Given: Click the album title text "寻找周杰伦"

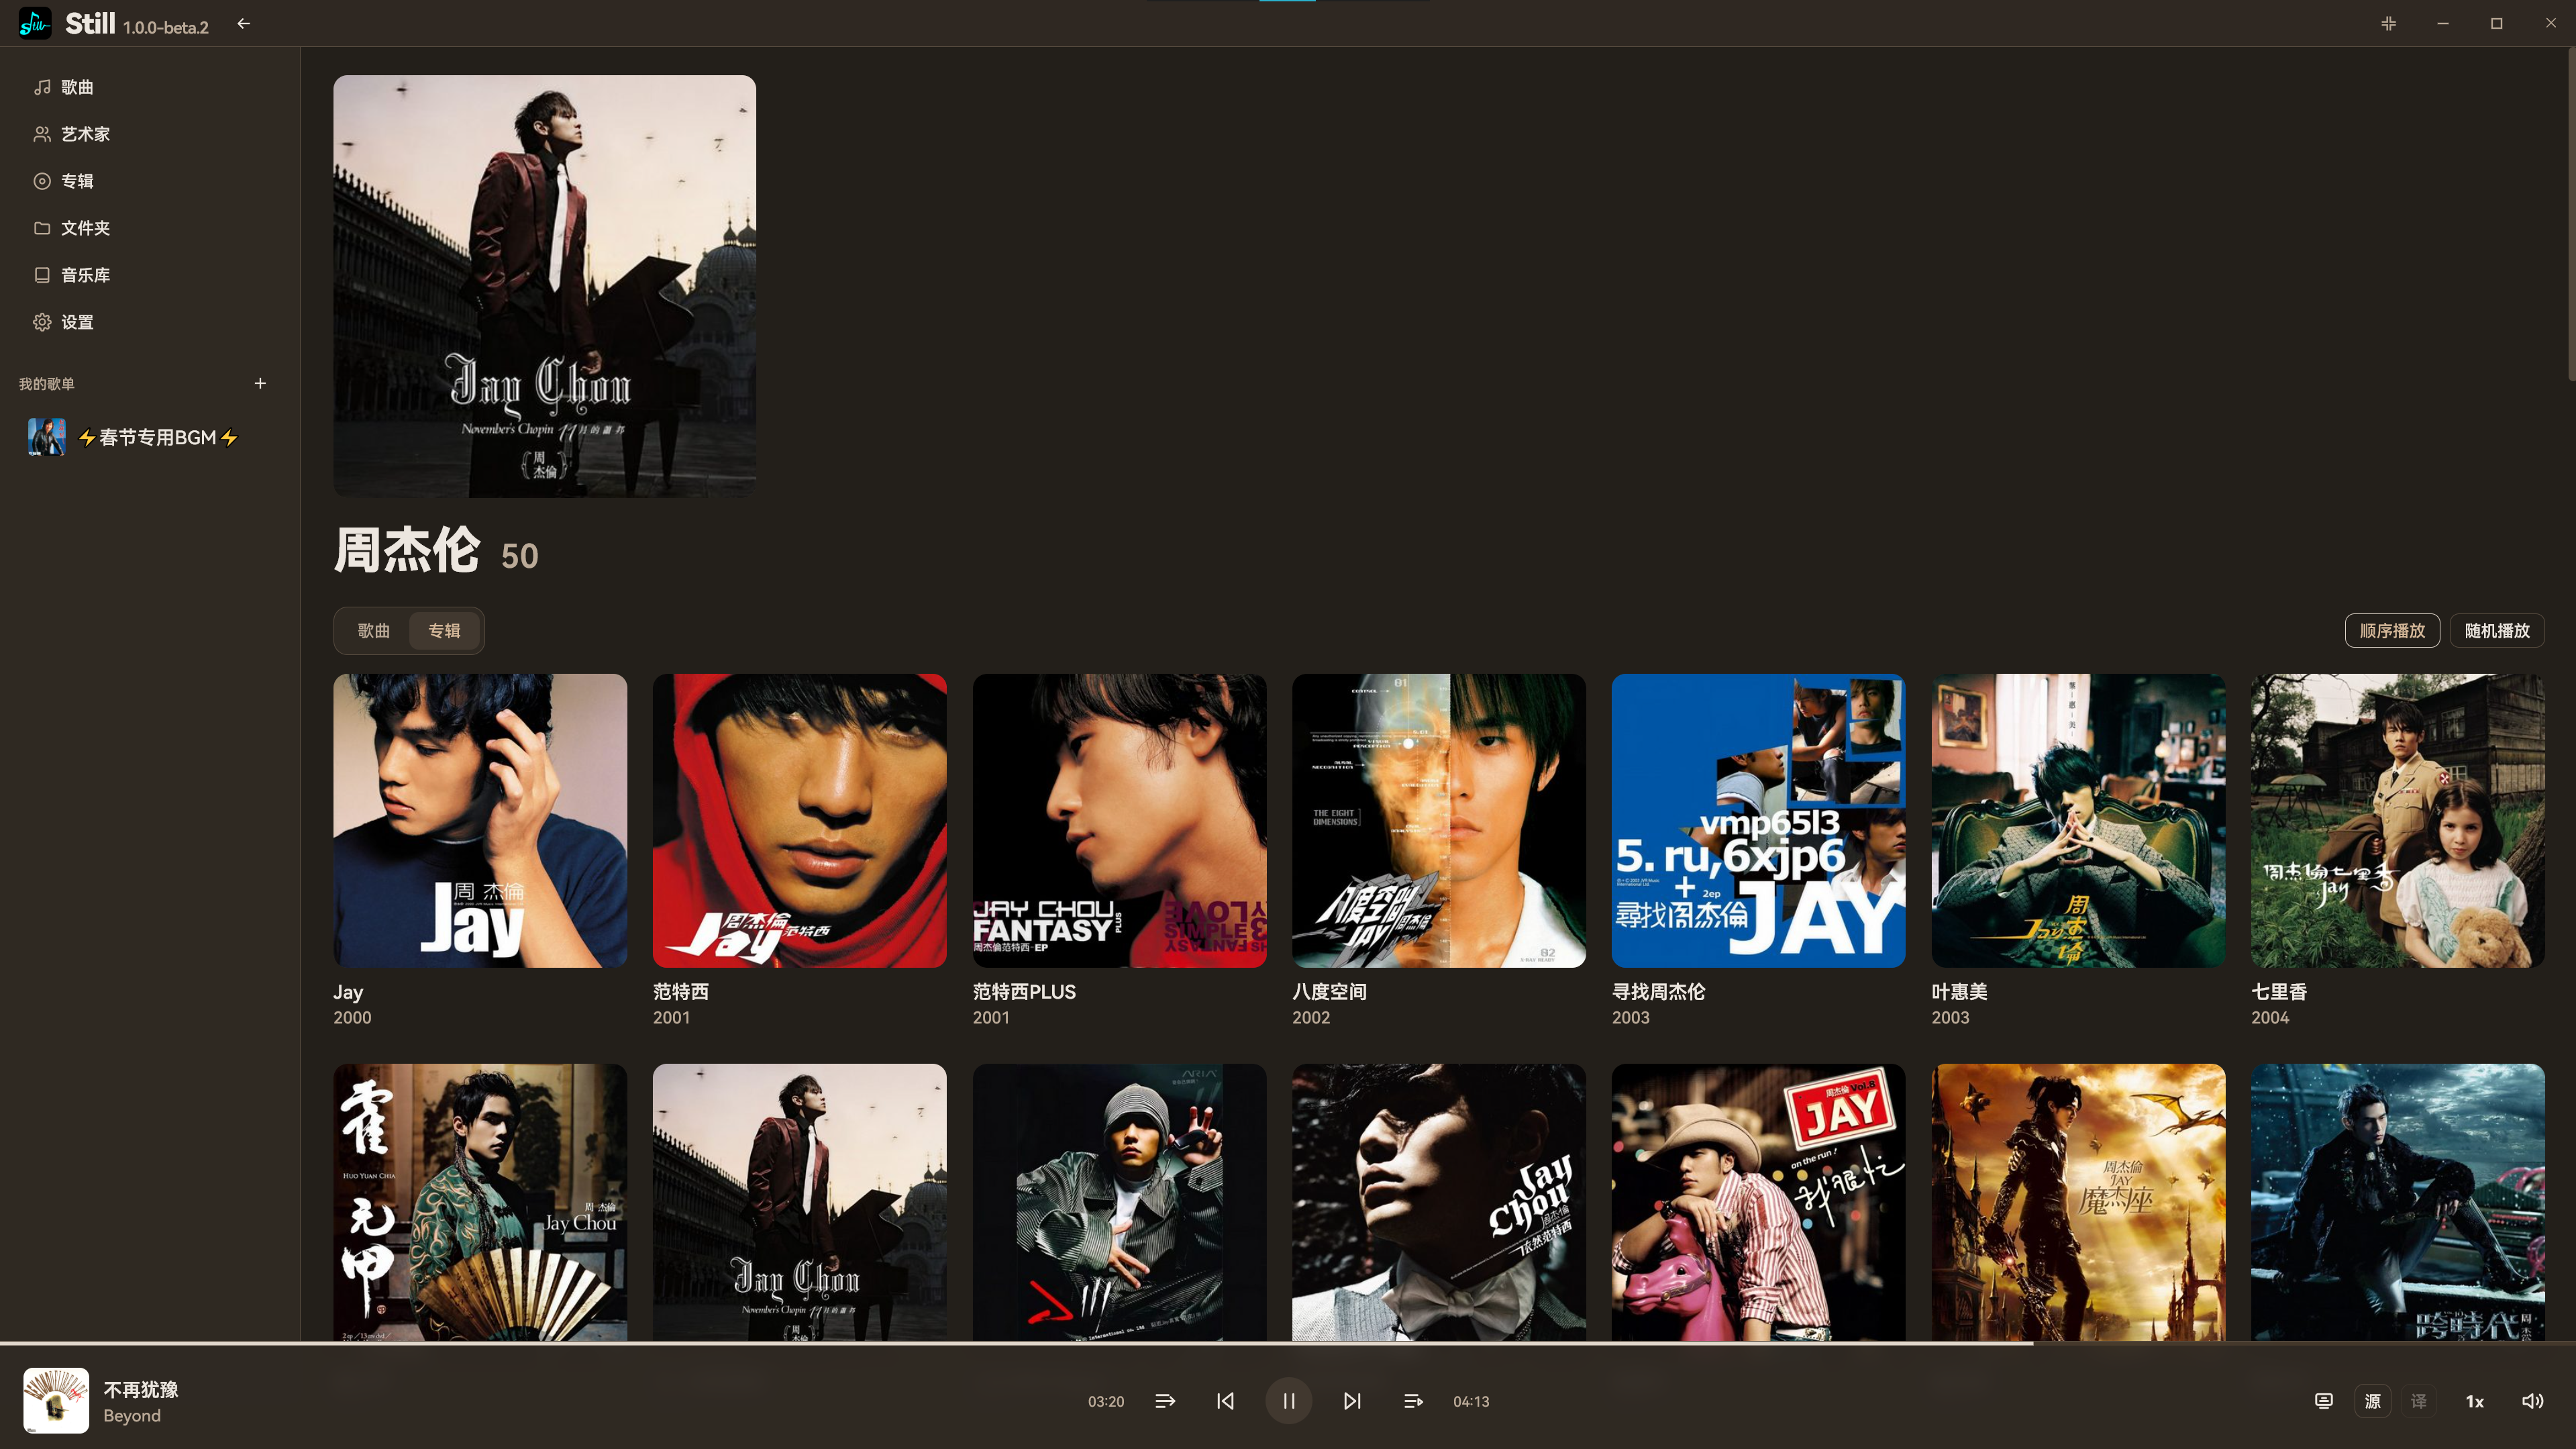Looking at the screenshot, I should pos(1658,992).
